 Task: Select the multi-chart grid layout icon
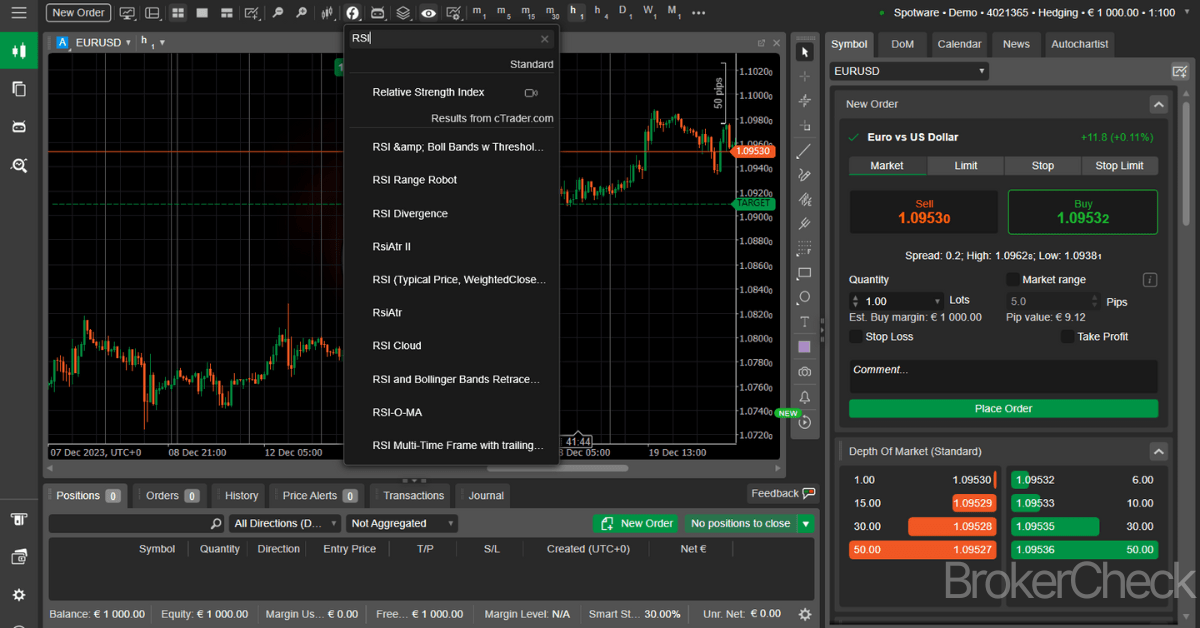[x=178, y=13]
